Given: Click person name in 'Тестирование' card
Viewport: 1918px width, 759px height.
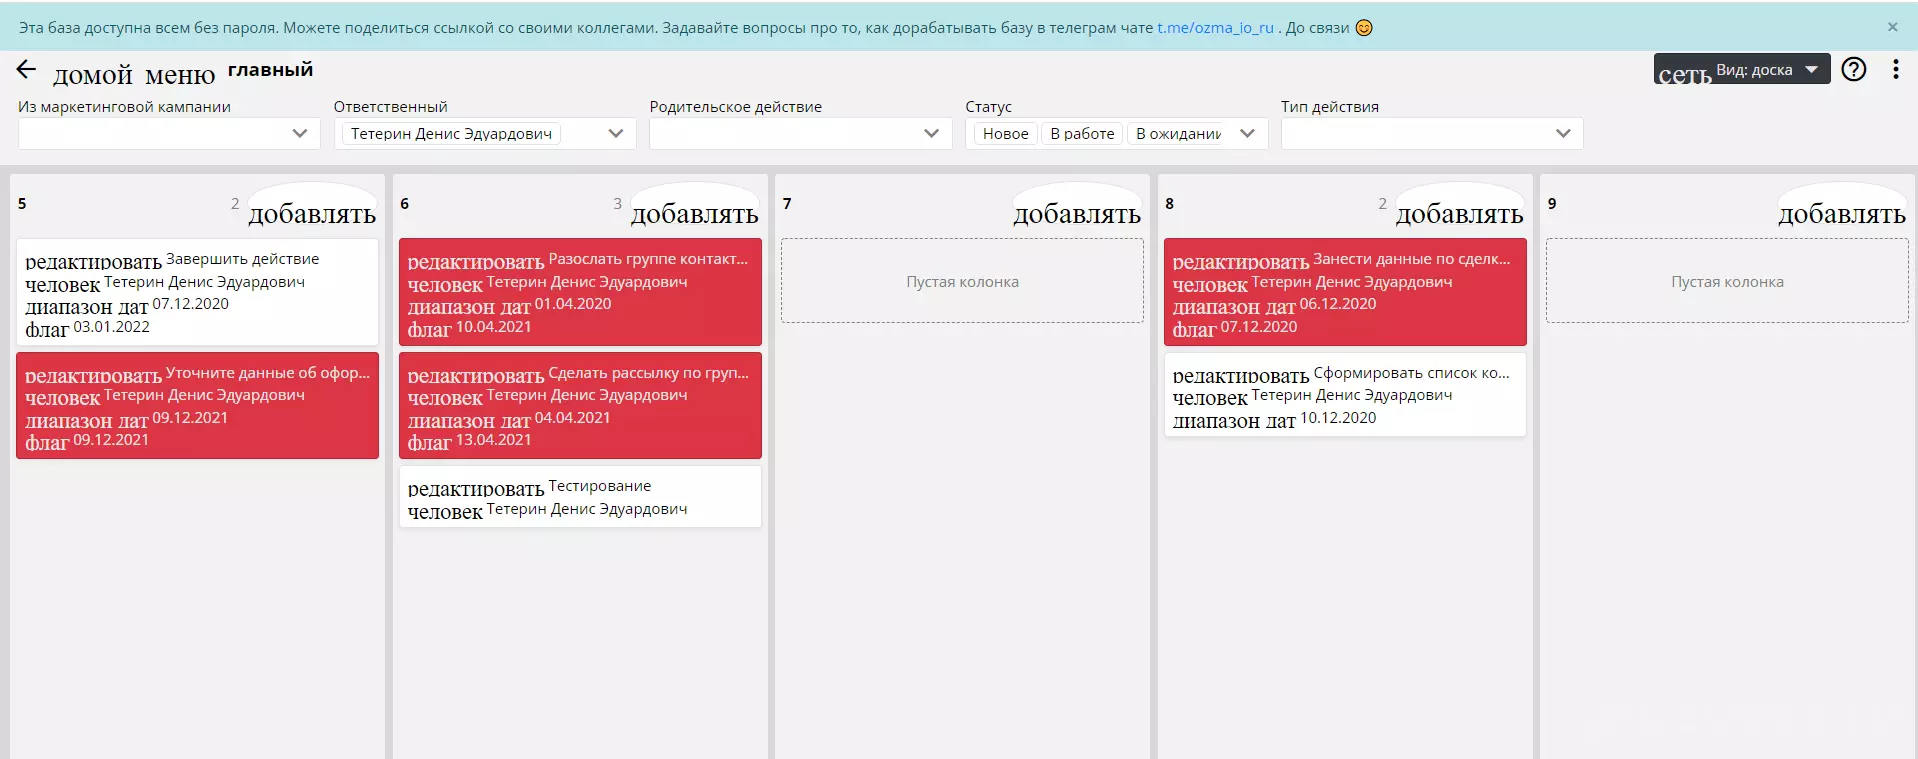Looking at the screenshot, I should (587, 509).
